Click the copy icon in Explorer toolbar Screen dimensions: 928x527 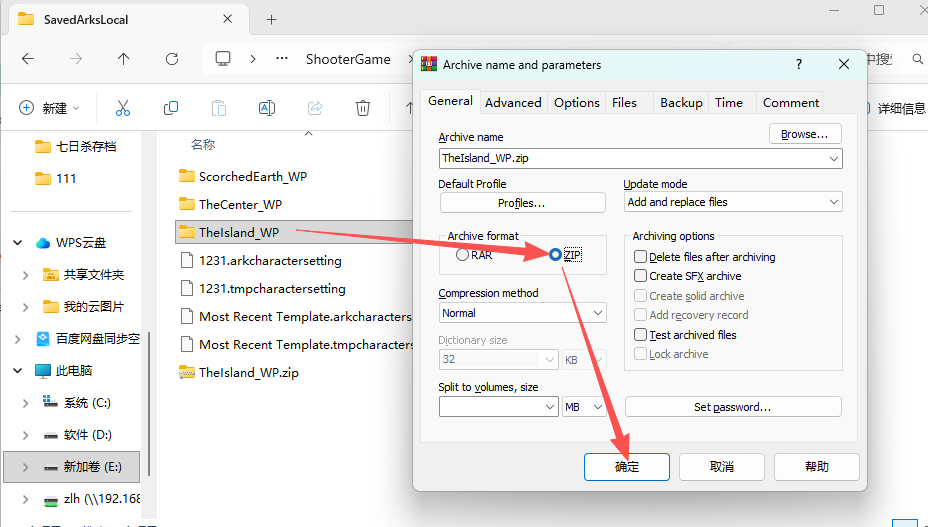[x=171, y=108]
